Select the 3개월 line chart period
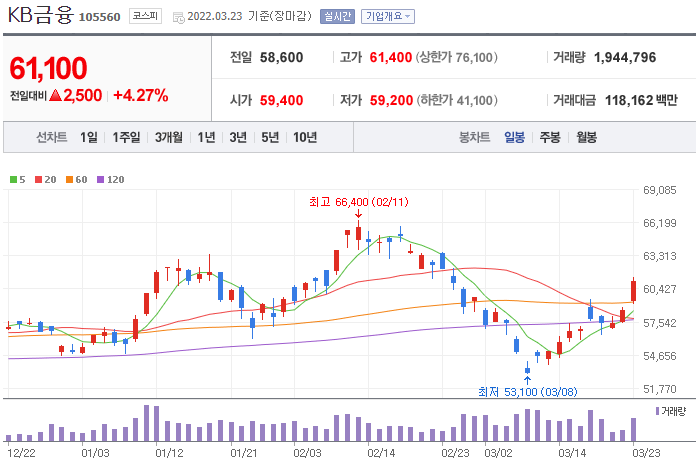 point(169,137)
